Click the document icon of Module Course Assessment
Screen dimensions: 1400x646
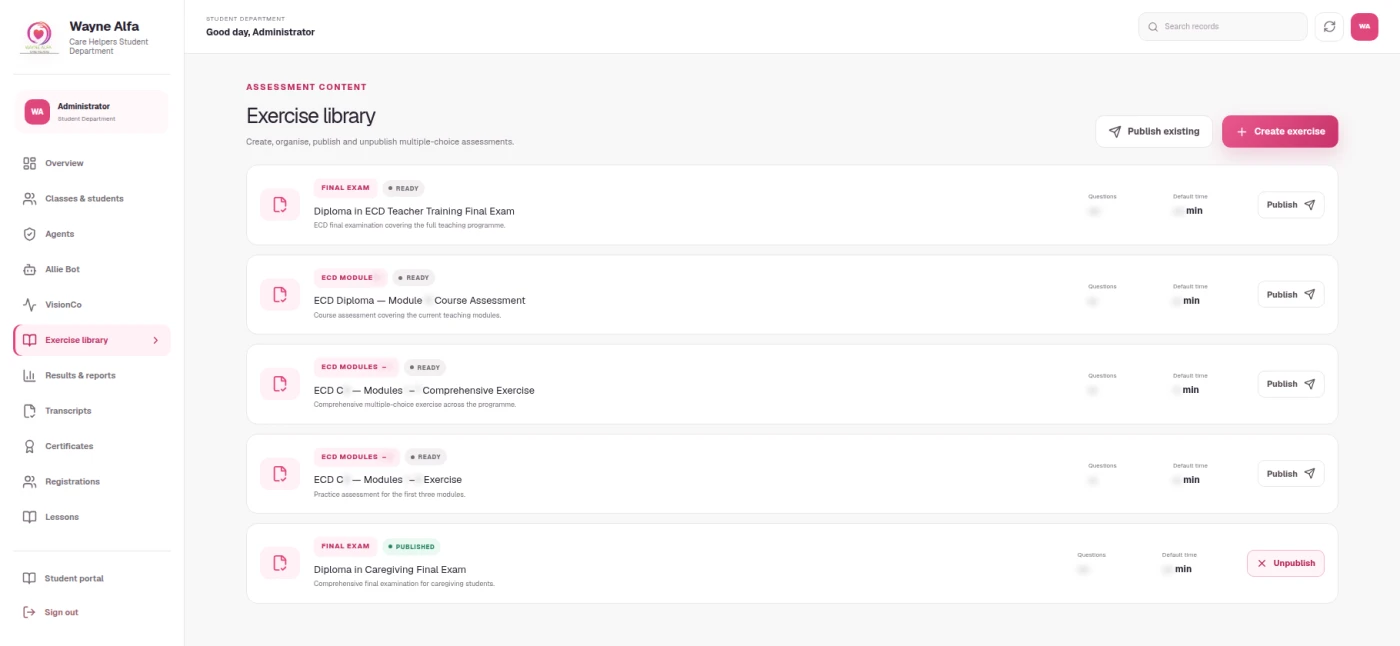click(x=280, y=295)
